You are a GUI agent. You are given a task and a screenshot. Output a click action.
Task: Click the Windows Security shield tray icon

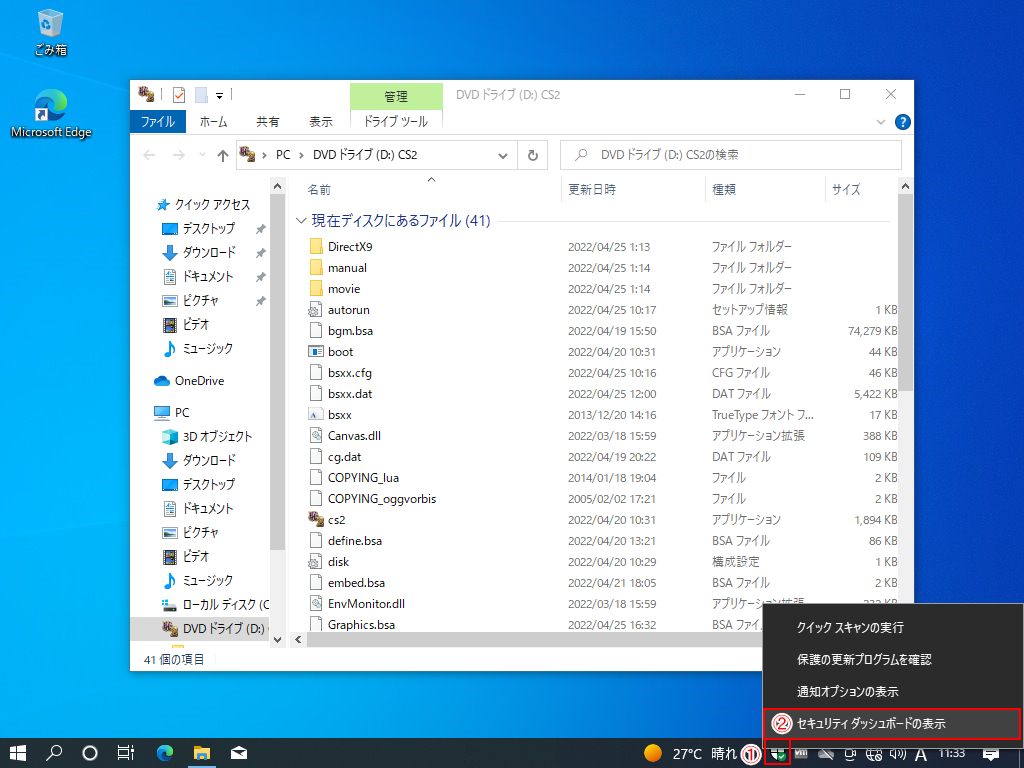[777, 753]
